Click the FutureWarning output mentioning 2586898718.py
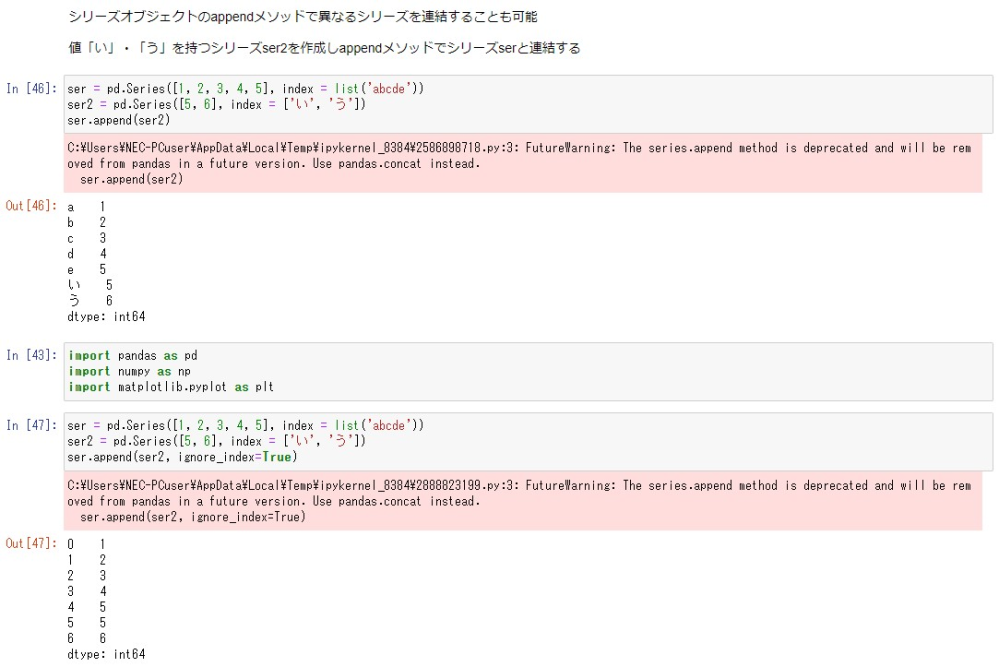This screenshot has height=667, width=999. pyautogui.click(x=522, y=164)
